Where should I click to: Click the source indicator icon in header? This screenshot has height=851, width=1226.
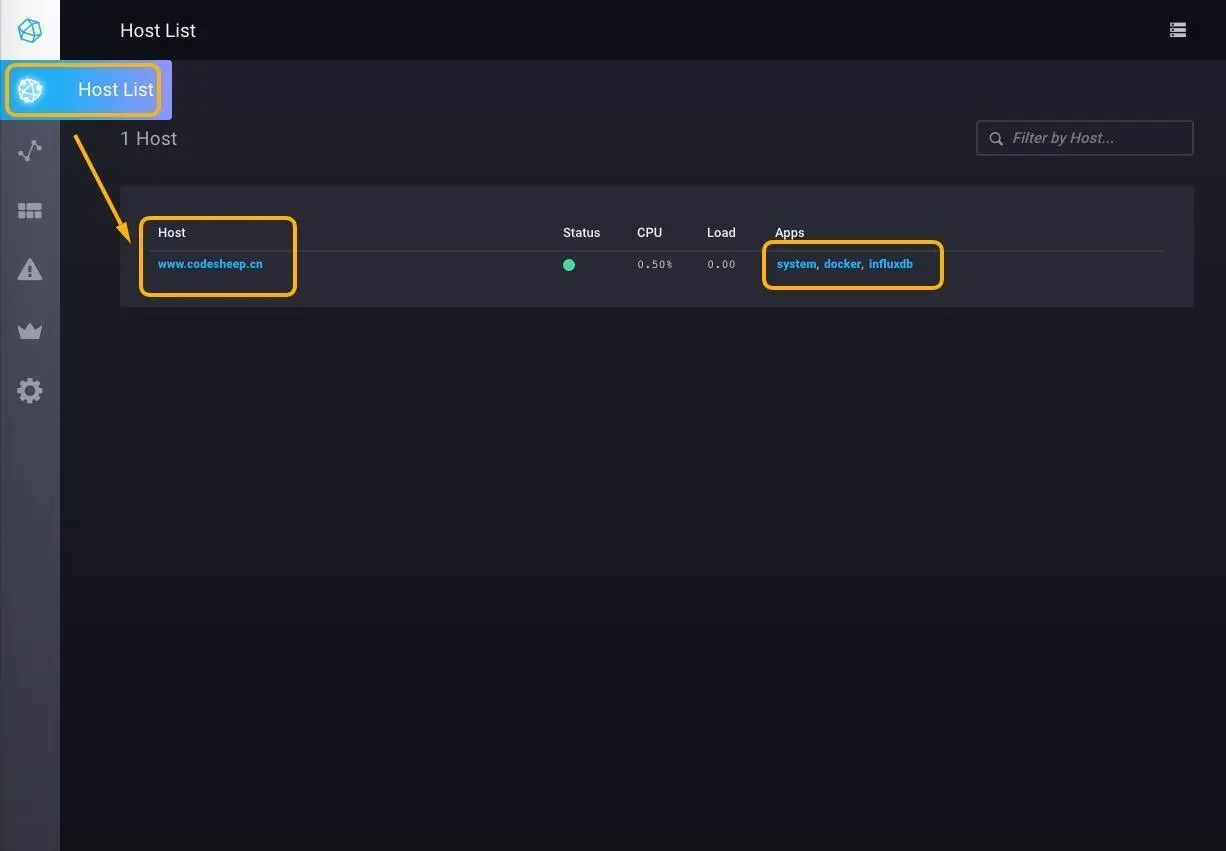[x=1178, y=30]
